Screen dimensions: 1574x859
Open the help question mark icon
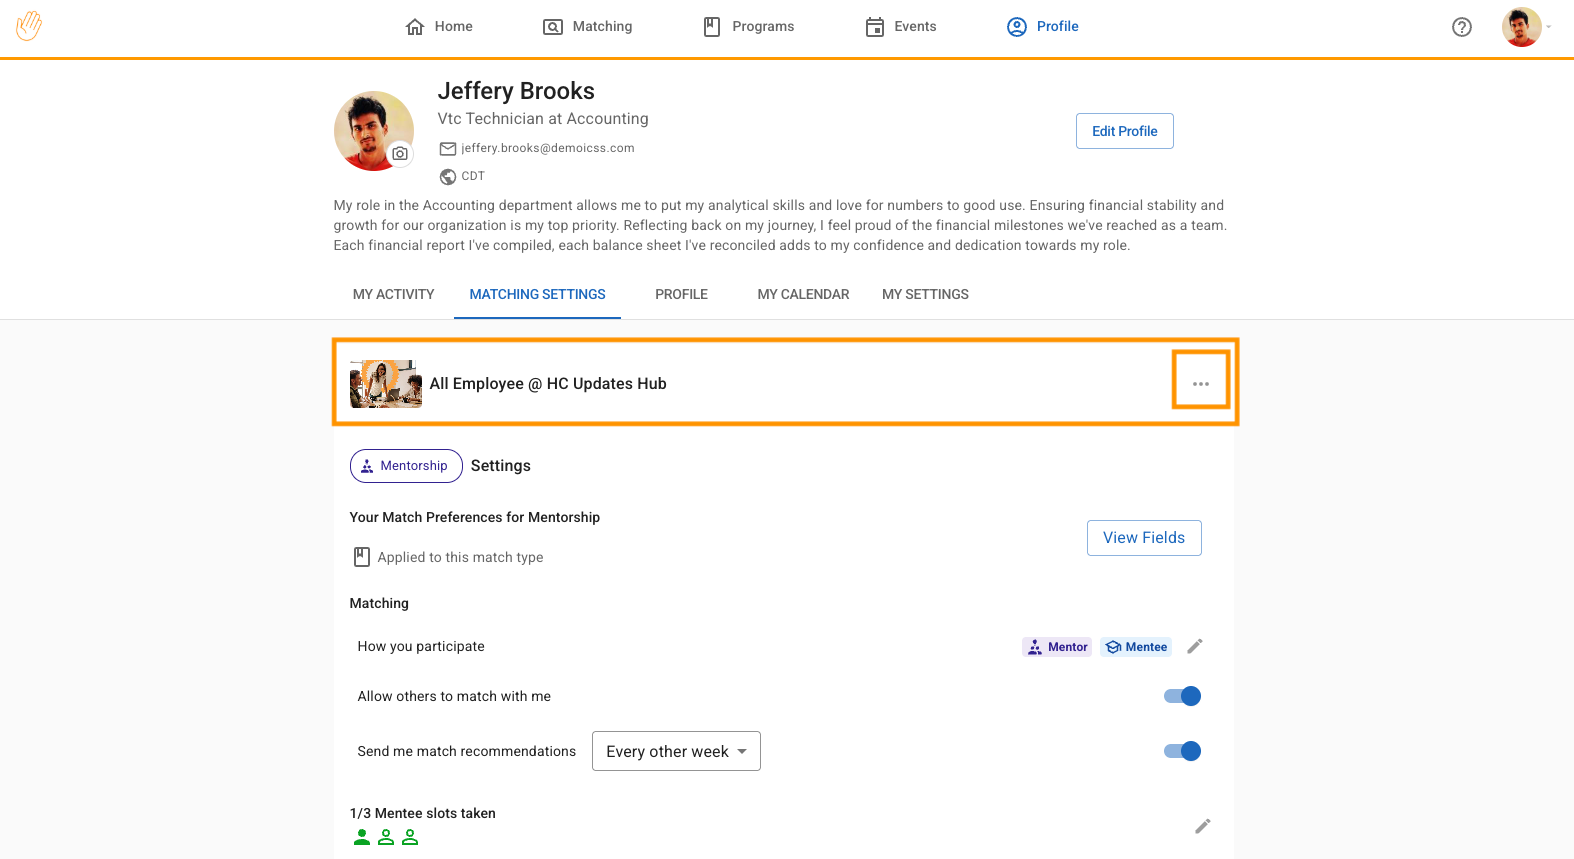1461,27
